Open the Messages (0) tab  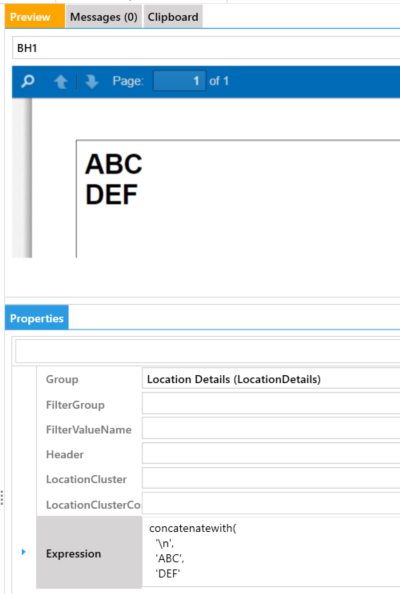coord(104,17)
